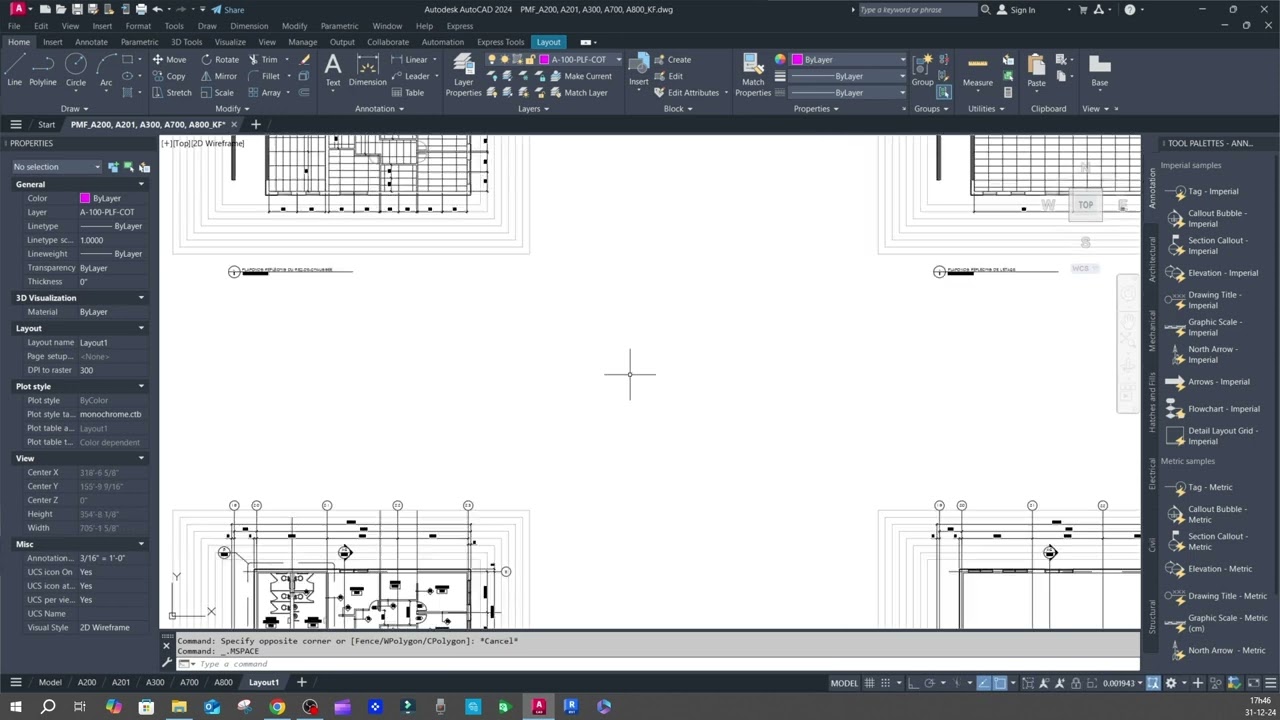Expand the Layers panel dropdown
Viewport: 1280px width, 720px height.
(533, 109)
